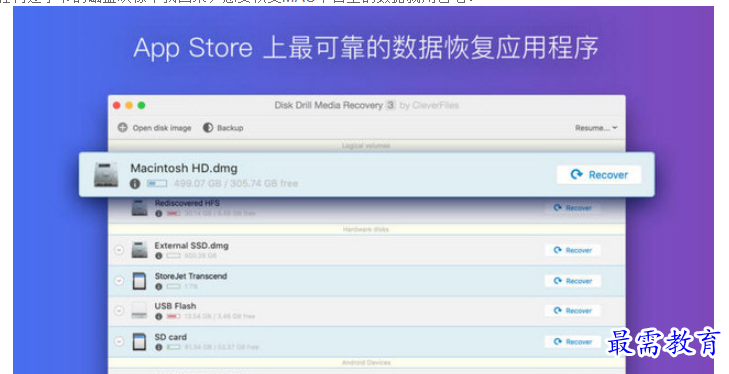Click the Android Devices section header
This screenshot has height=374, width=729.
pyautogui.click(x=366, y=362)
